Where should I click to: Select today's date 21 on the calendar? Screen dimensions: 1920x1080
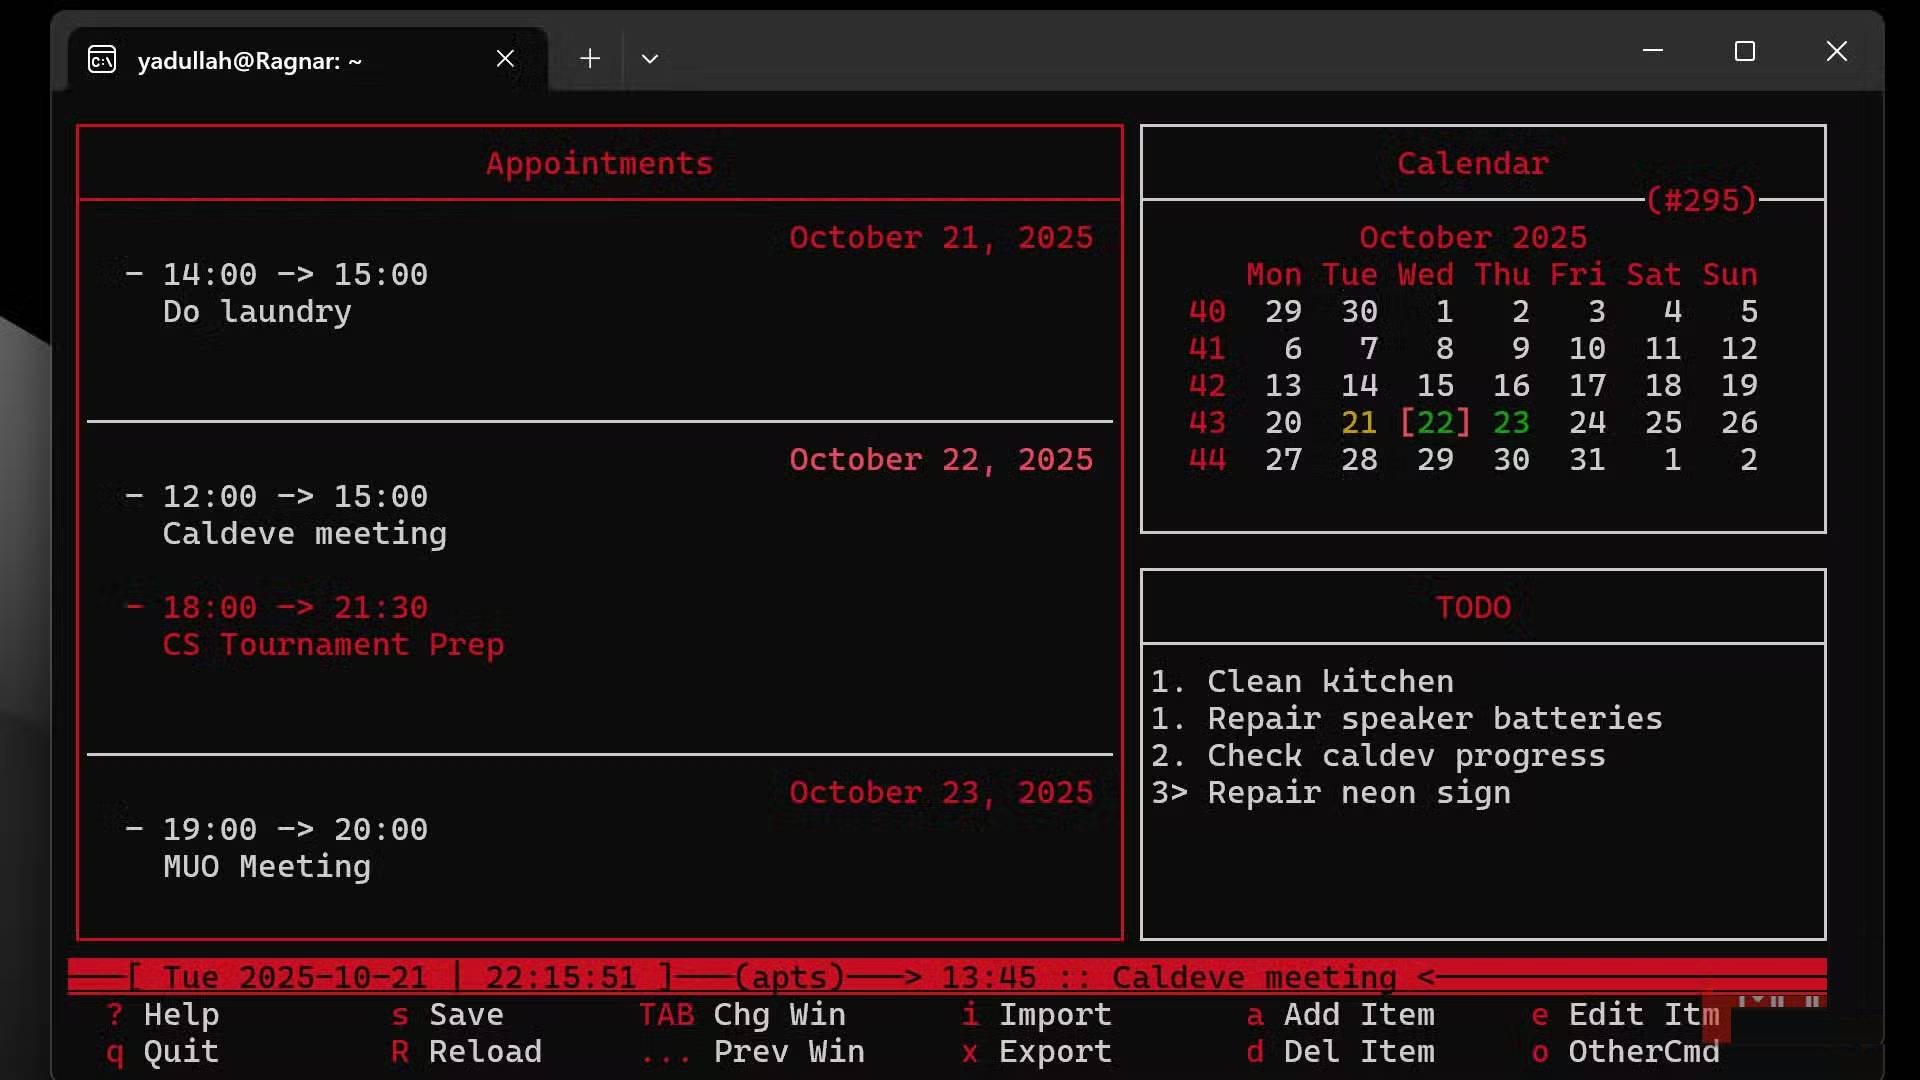[x=1359, y=422]
